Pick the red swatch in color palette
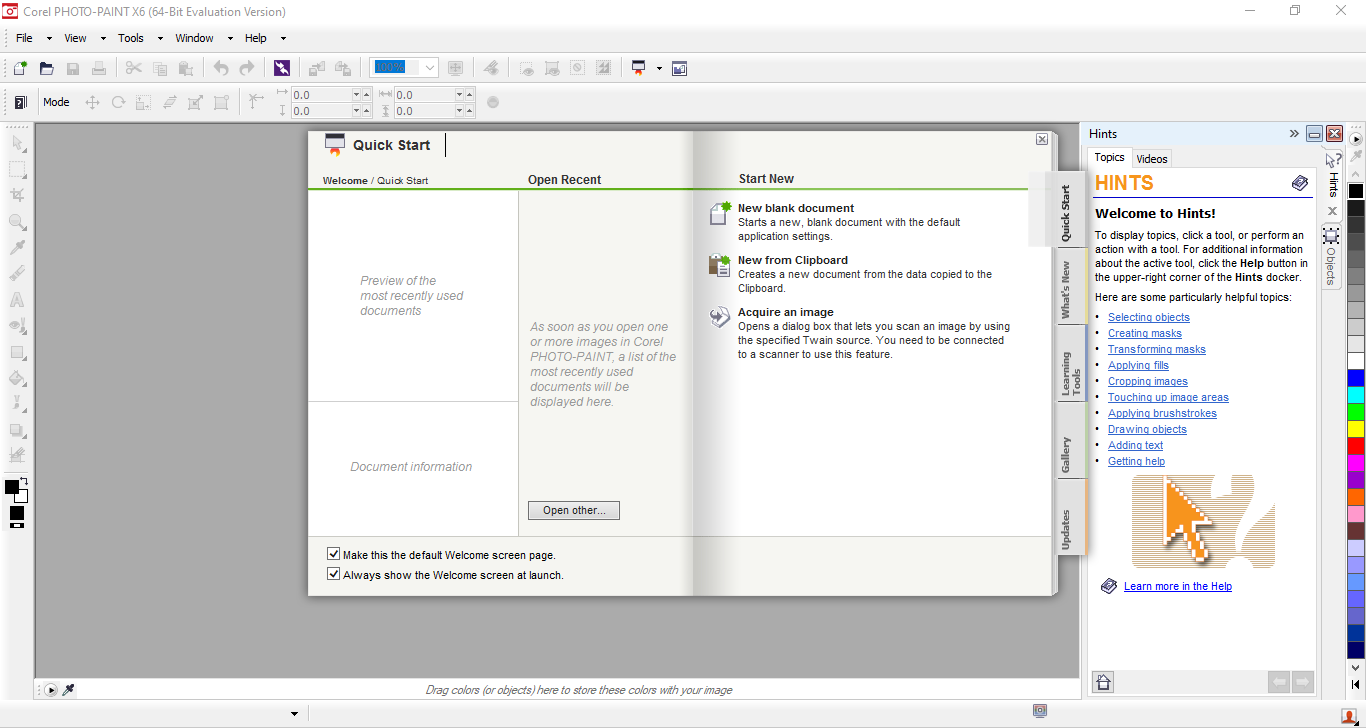Image resolution: width=1366 pixels, height=728 pixels. pos(1356,446)
